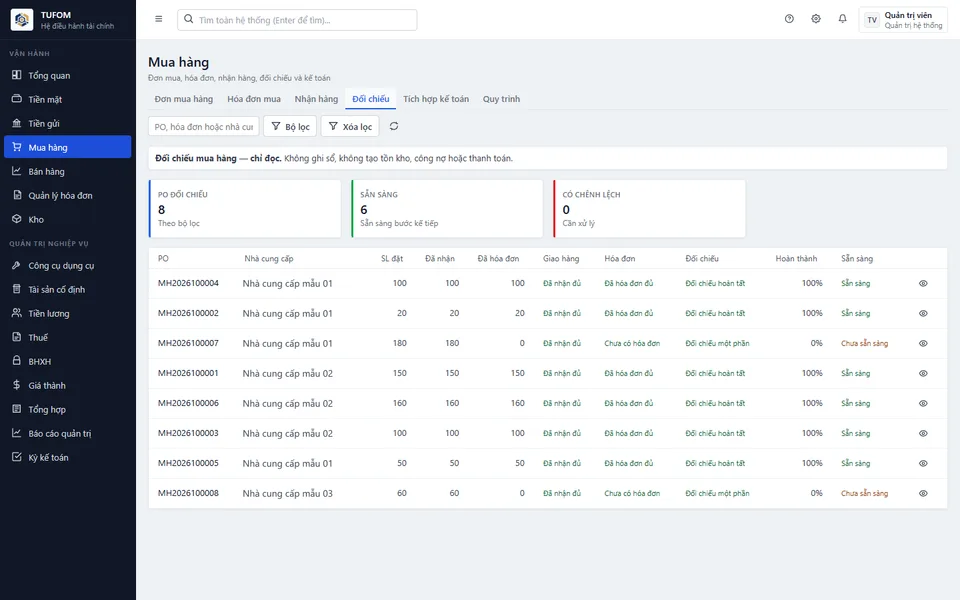The image size is (960, 600).
Task: Click the refresh icon next to Xóa lọc
Action: point(394,126)
